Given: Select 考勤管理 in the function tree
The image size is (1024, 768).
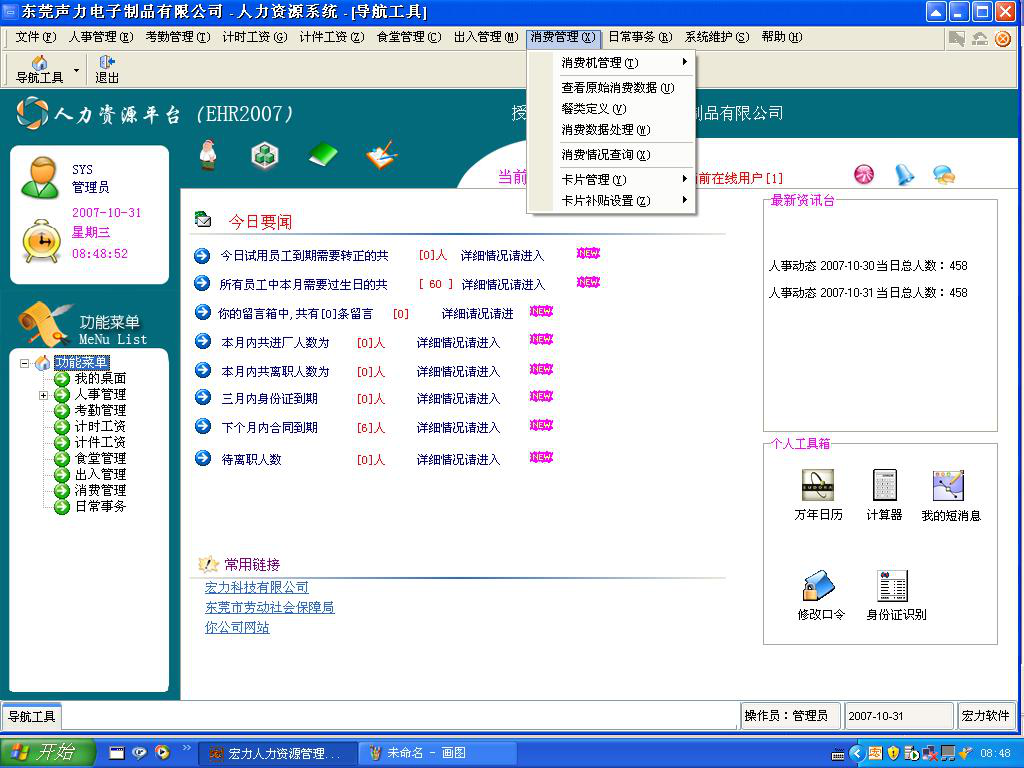Looking at the screenshot, I should [x=100, y=411].
